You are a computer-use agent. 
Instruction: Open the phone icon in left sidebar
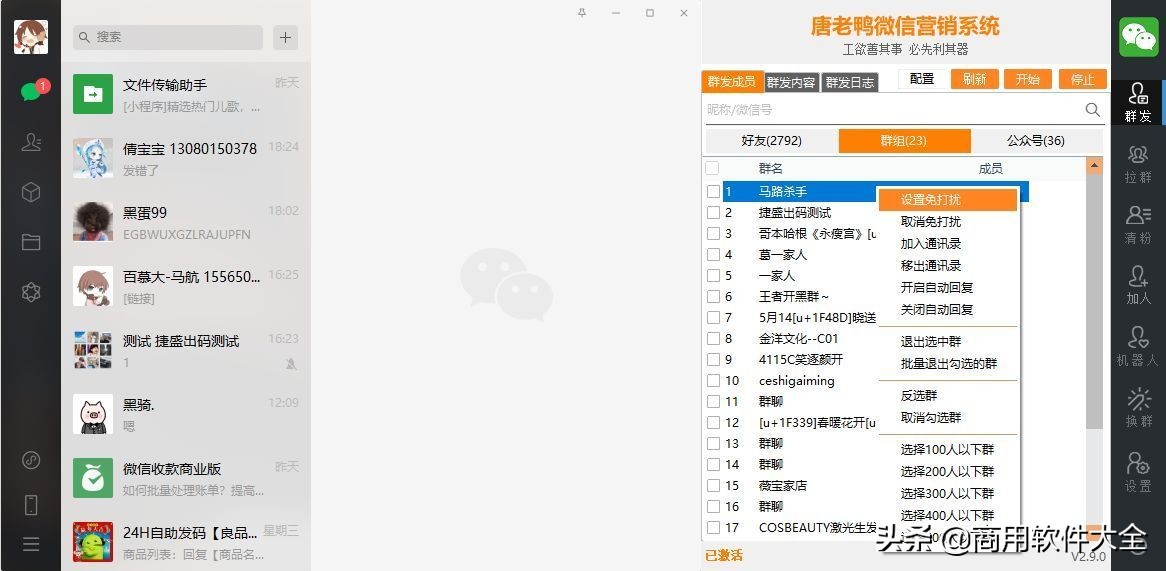coord(30,505)
